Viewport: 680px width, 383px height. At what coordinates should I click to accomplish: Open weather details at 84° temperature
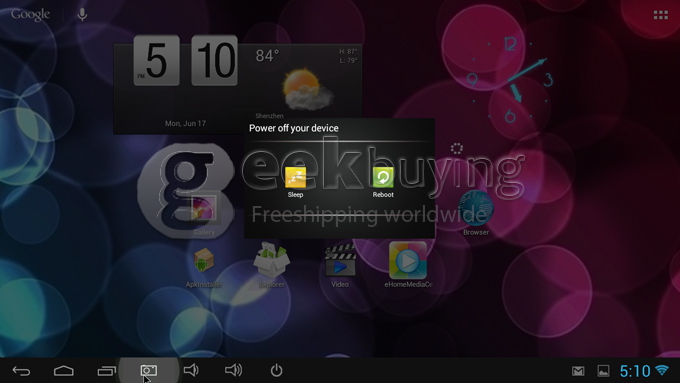[267, 56]
